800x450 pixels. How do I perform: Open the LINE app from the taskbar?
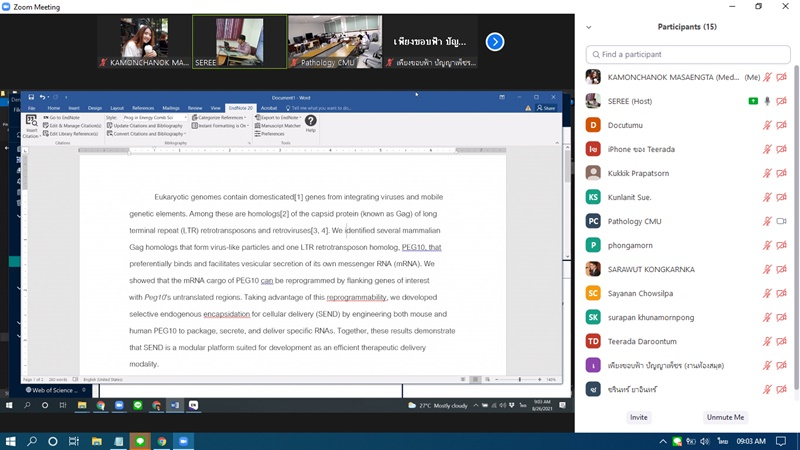click(x=139, y=441)
